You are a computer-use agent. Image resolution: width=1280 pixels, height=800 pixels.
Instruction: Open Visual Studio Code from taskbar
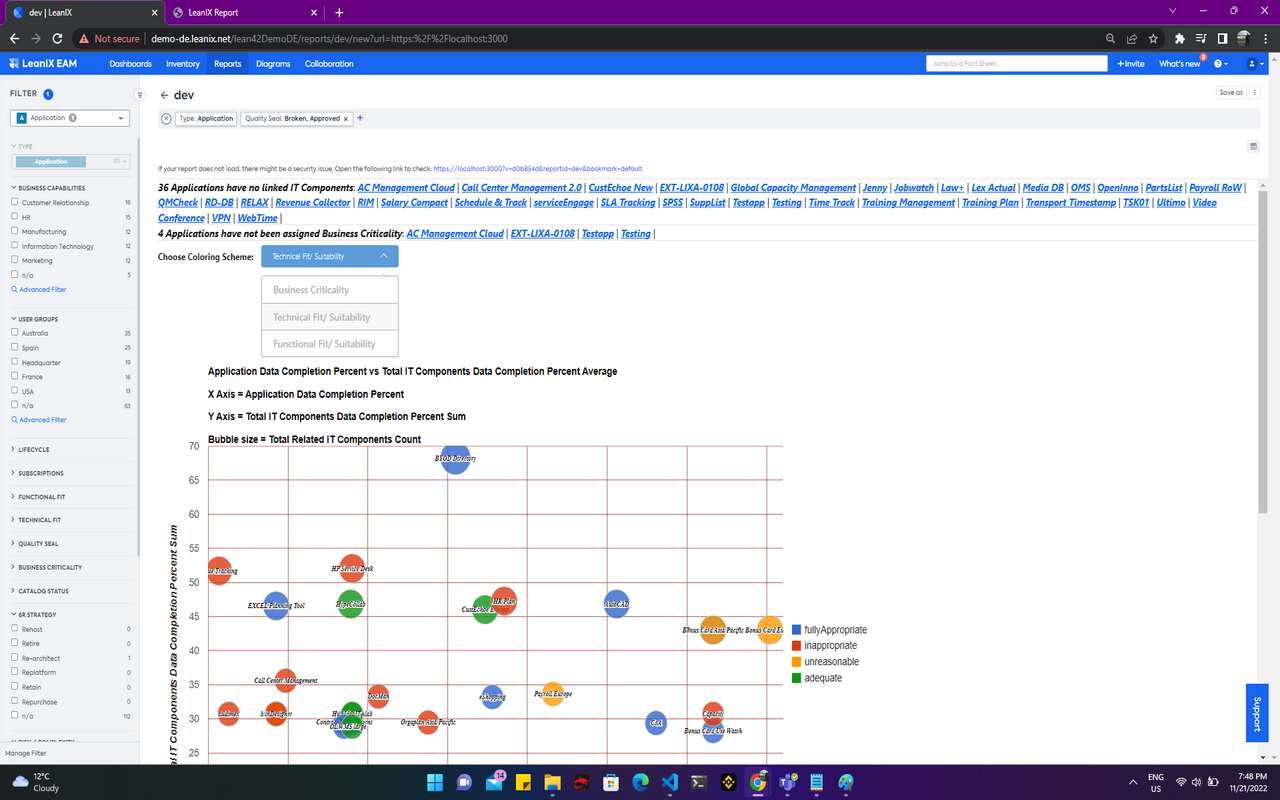coord(670,782)
